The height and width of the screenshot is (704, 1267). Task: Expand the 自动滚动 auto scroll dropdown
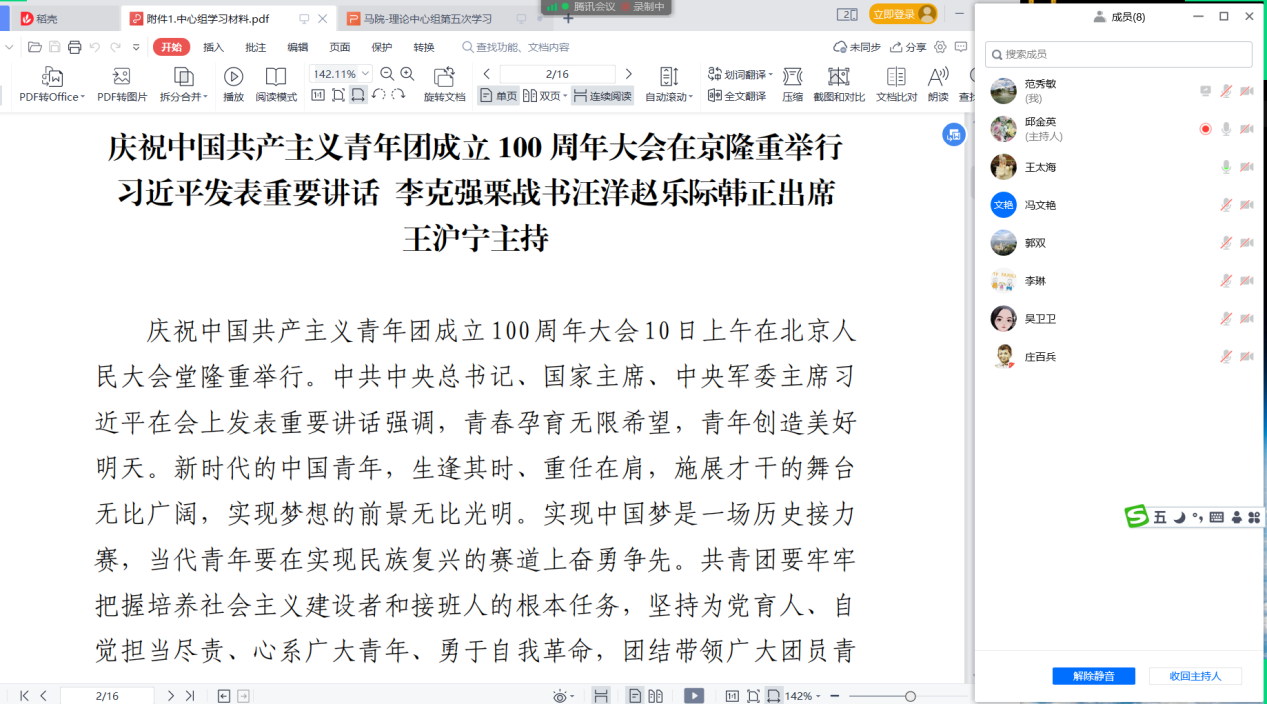point(691,98)
